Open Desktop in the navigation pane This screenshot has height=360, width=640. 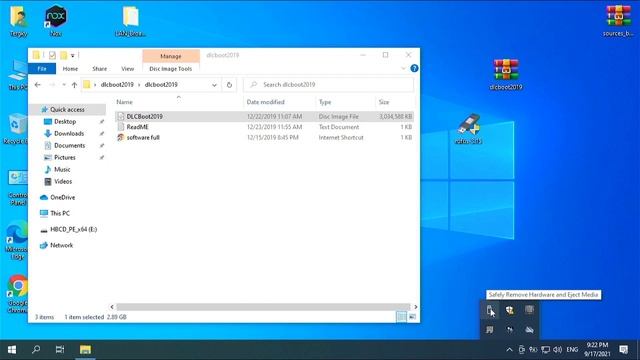point(65,122)
